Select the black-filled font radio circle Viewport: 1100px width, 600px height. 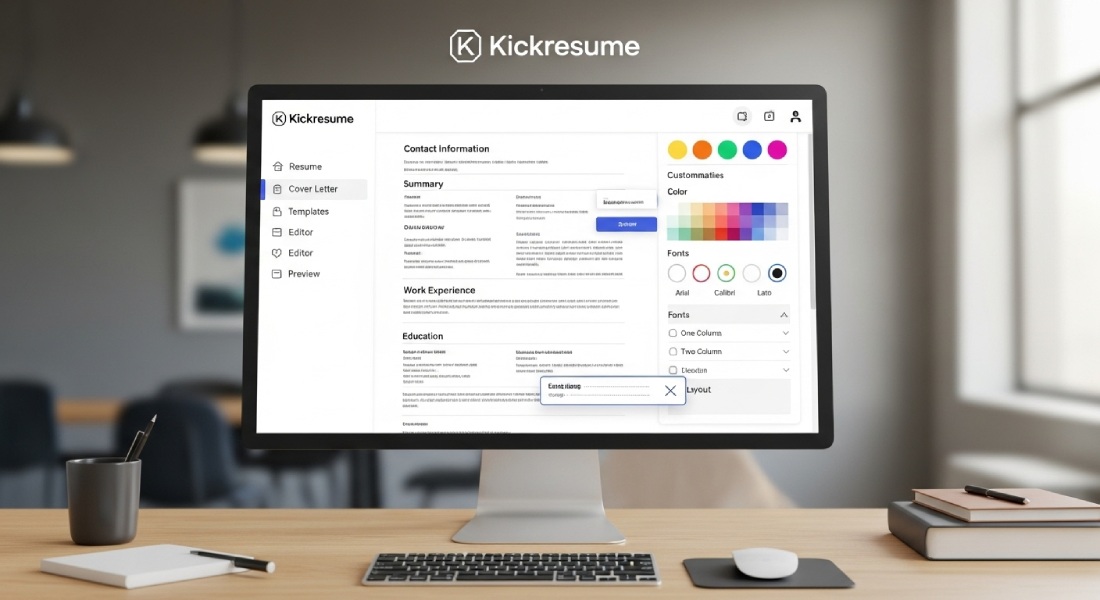coord(777,273)
